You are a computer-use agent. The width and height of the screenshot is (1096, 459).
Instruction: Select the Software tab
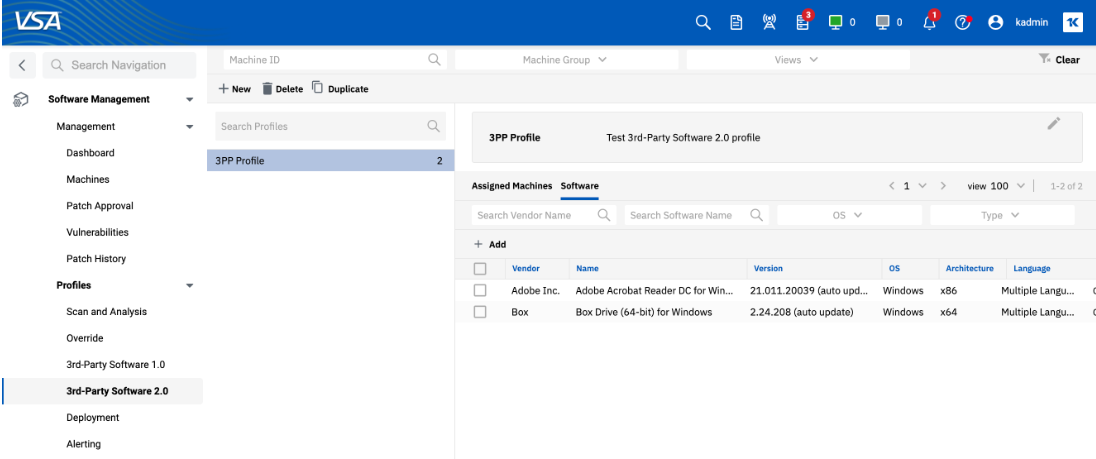pos(579,186)
